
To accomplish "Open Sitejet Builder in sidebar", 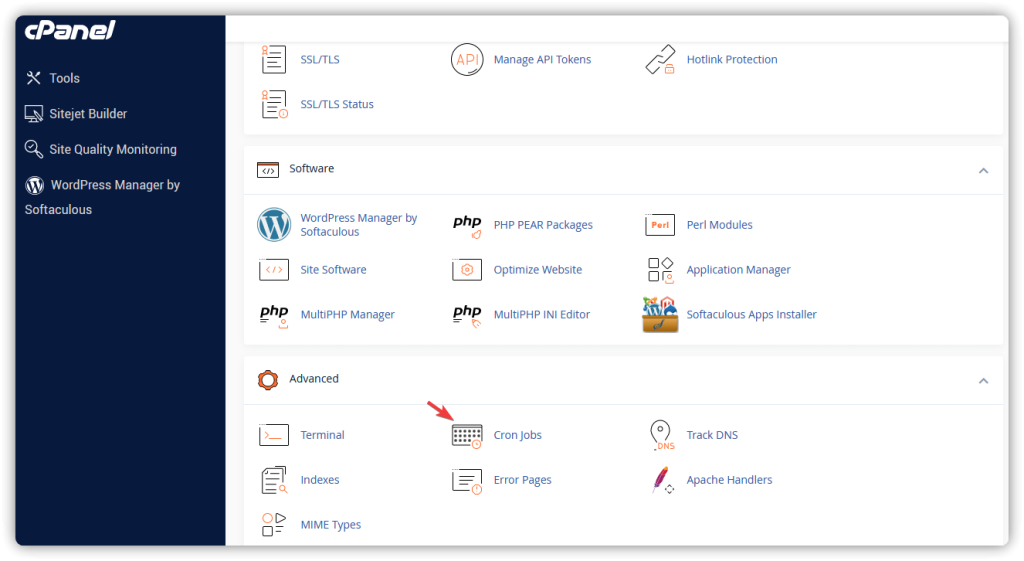I will tap(88, 114).
